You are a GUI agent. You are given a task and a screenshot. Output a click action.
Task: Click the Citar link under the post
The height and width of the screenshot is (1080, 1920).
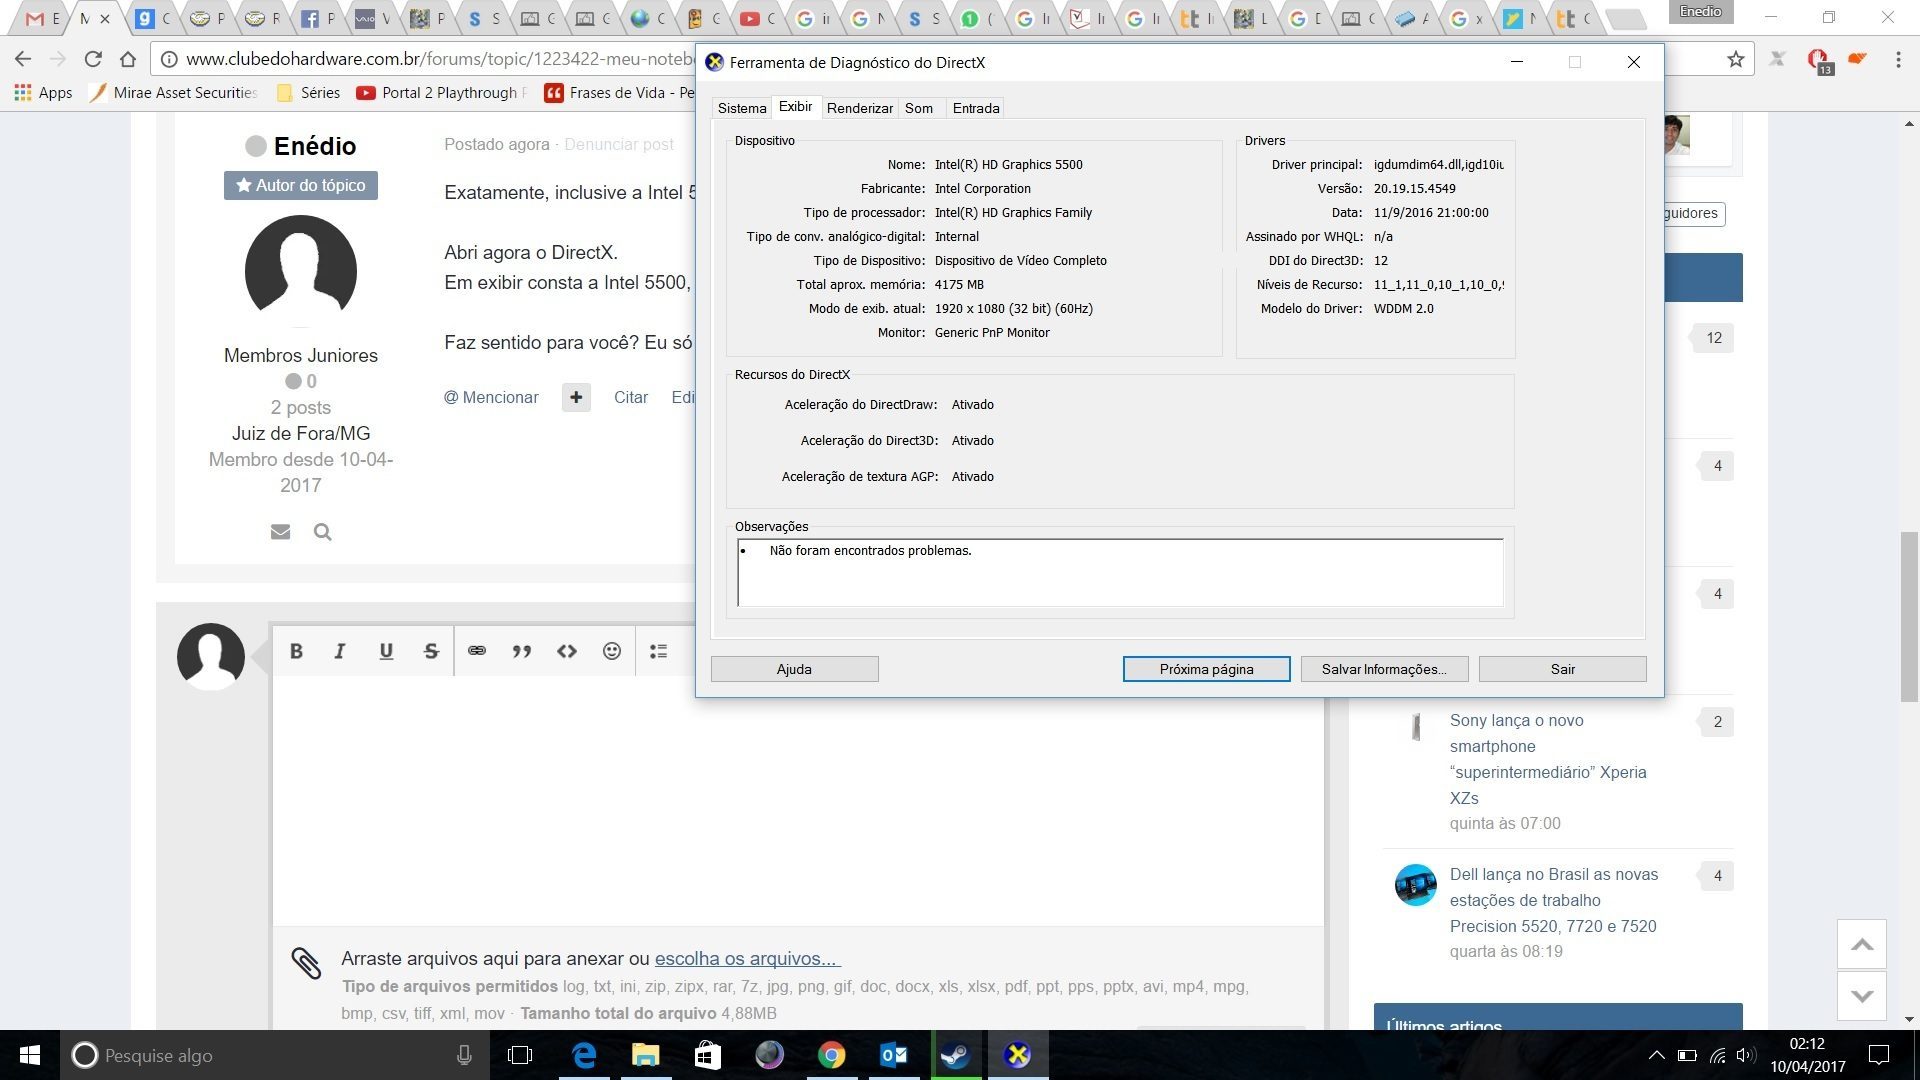[x=631, y=397]
